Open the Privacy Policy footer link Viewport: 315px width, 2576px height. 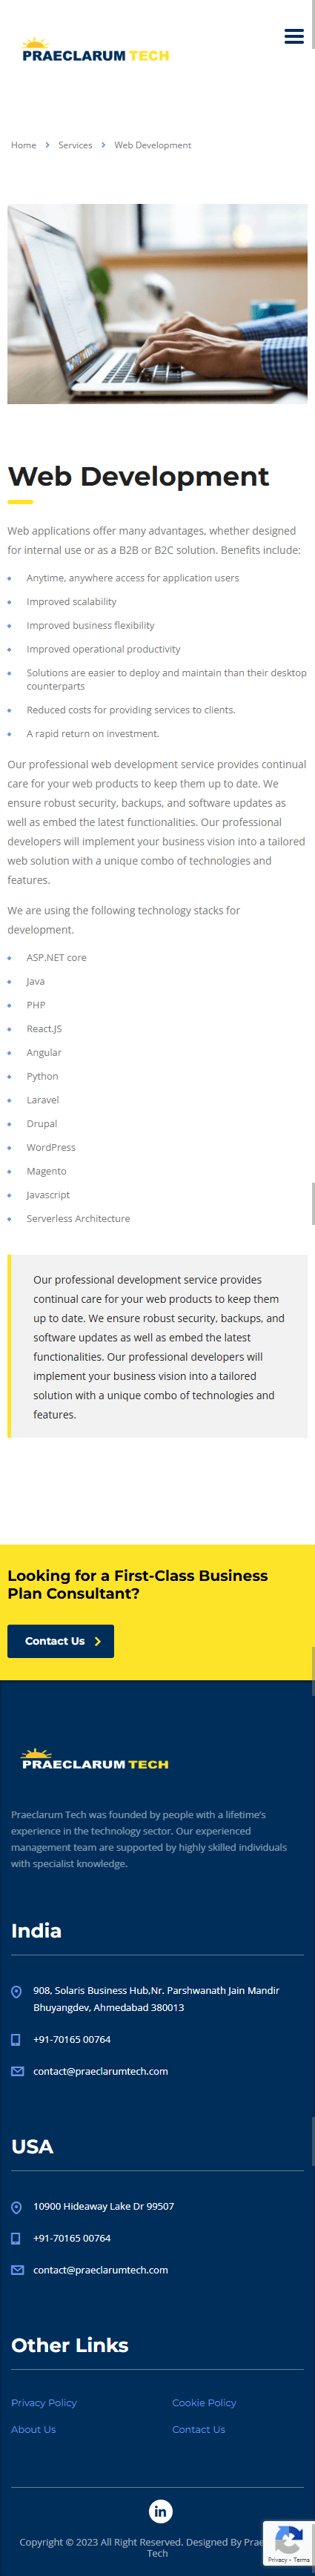tap(44, 2402)
